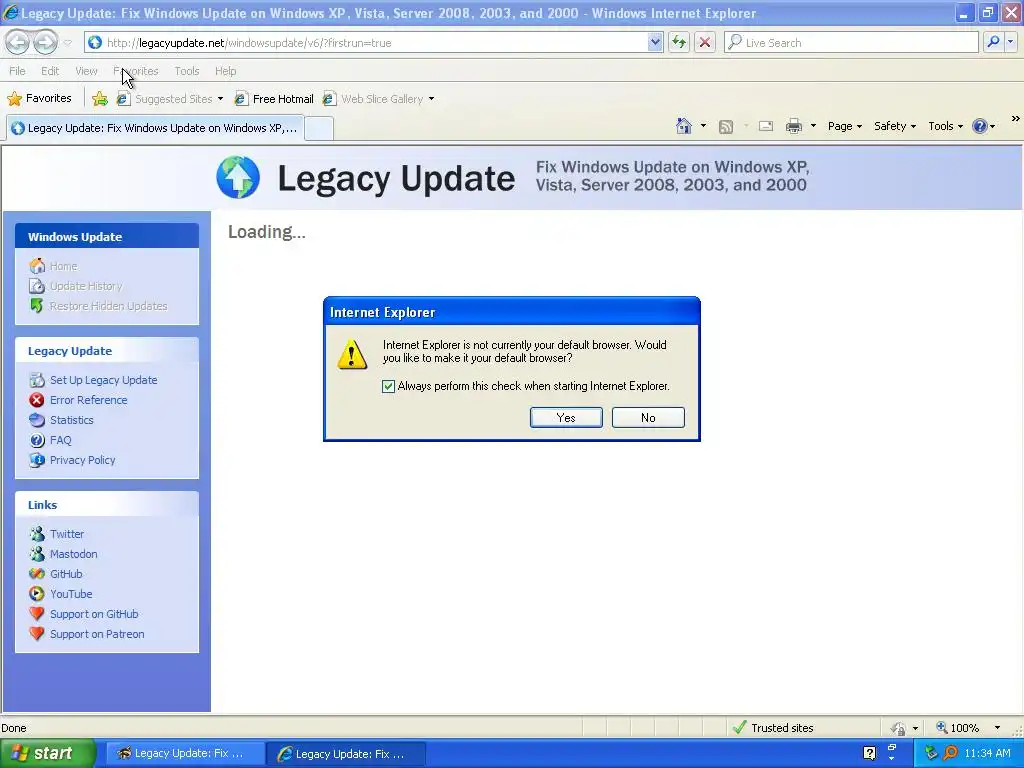Click the Legacy Update globe logo
The width and height of the screenshot is (1024, 768).
(238, 177)
